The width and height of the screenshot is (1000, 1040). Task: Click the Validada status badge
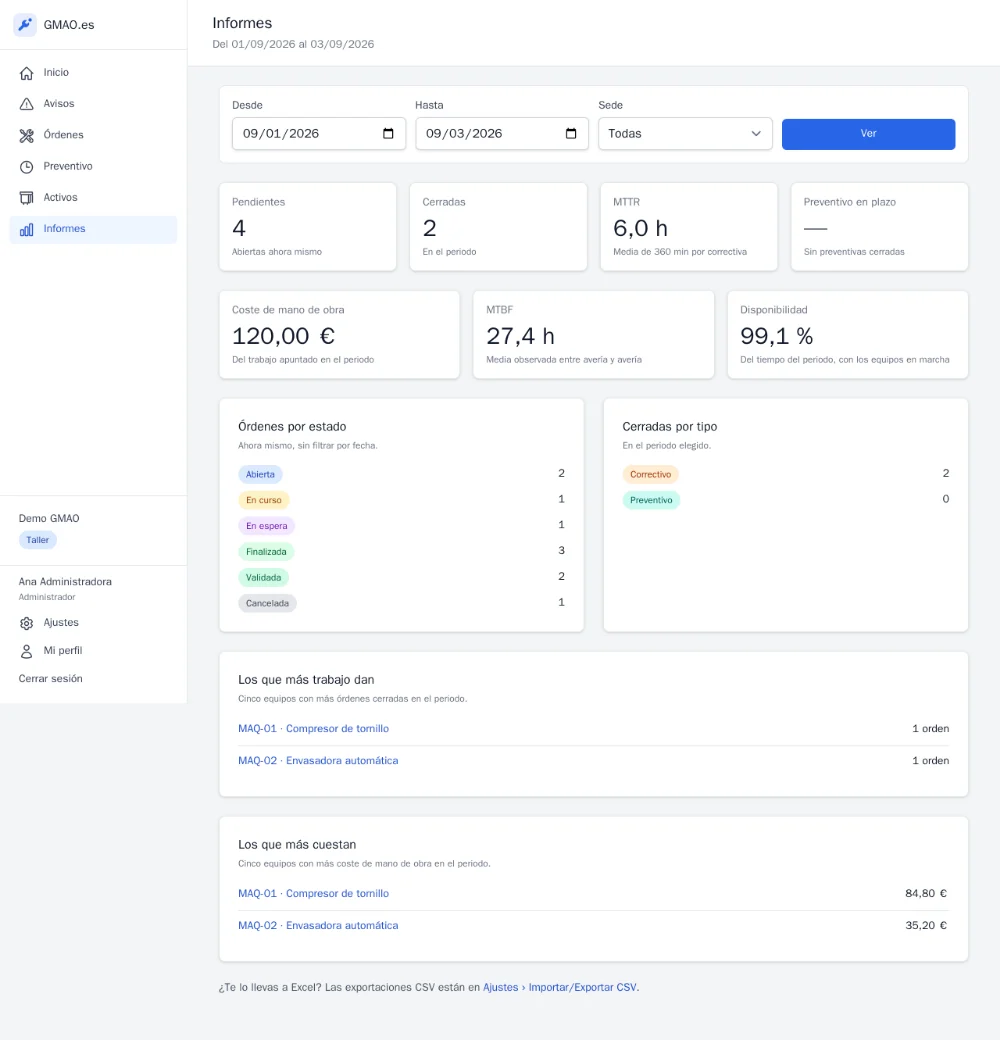click(263, 578)
